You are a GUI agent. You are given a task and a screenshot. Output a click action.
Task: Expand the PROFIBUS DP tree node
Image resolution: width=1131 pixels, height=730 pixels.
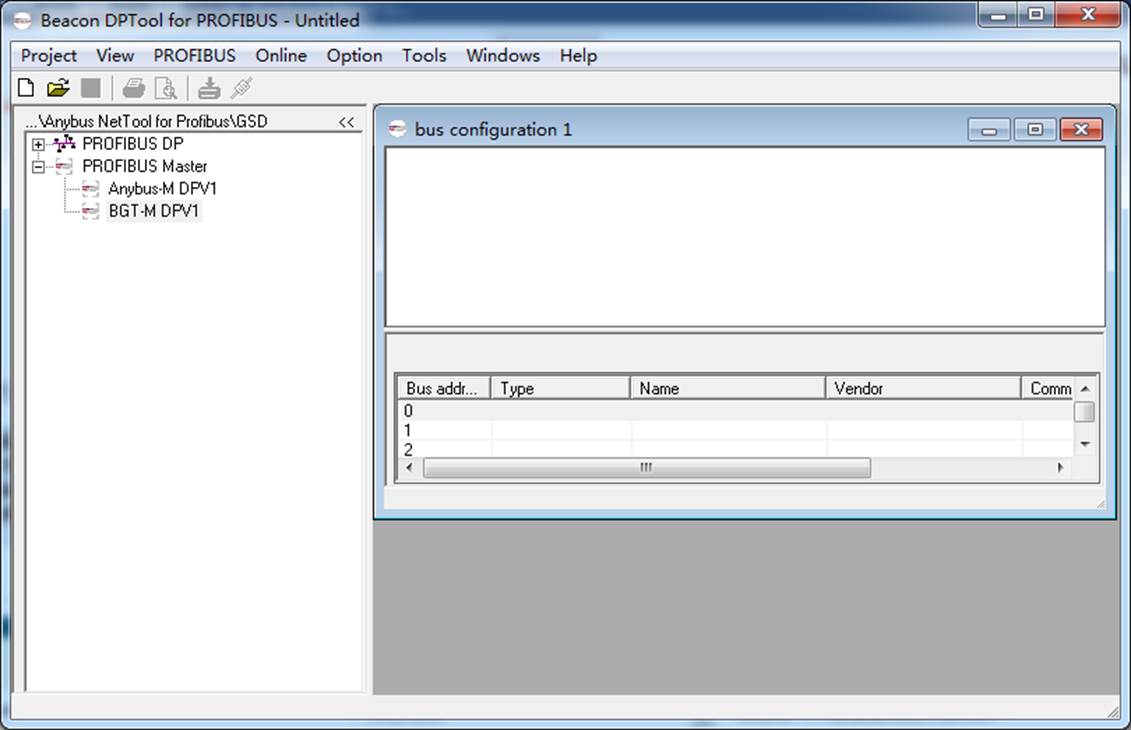pyautogui.click(x=38, y=144)
